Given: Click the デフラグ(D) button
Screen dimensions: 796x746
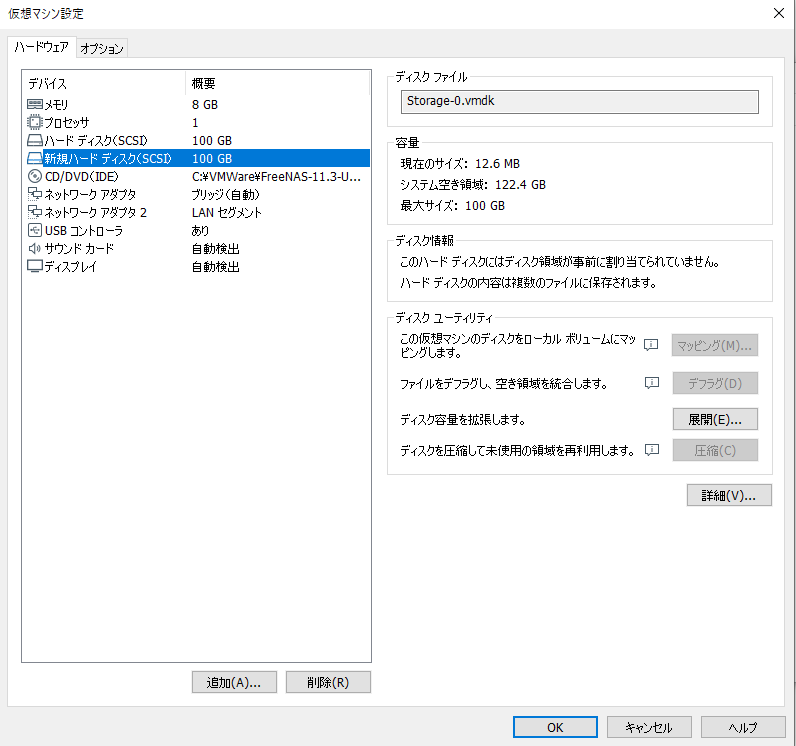Looking at the screenshot, I should pos(715,383).
